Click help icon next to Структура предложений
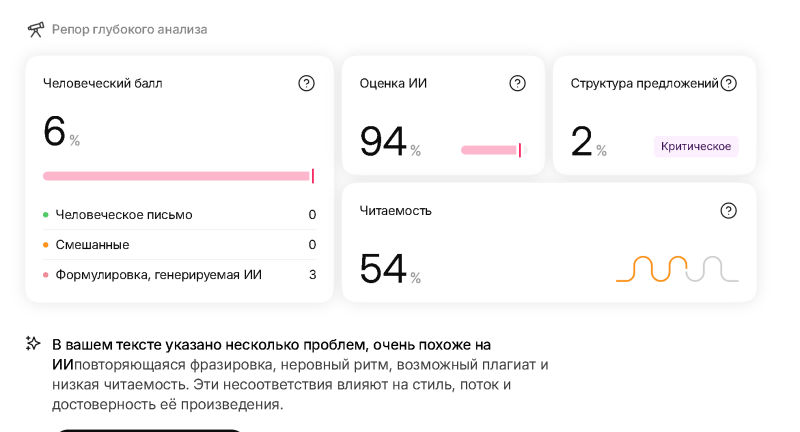The image size is (800, 432). pos(729,83)
